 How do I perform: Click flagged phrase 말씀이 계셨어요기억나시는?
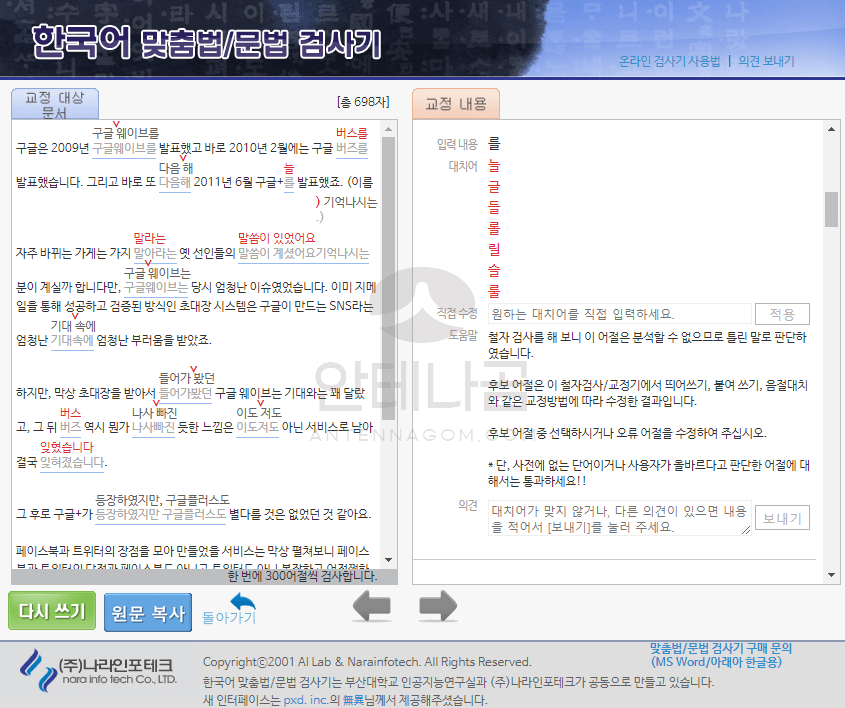[x=303, y=253]
